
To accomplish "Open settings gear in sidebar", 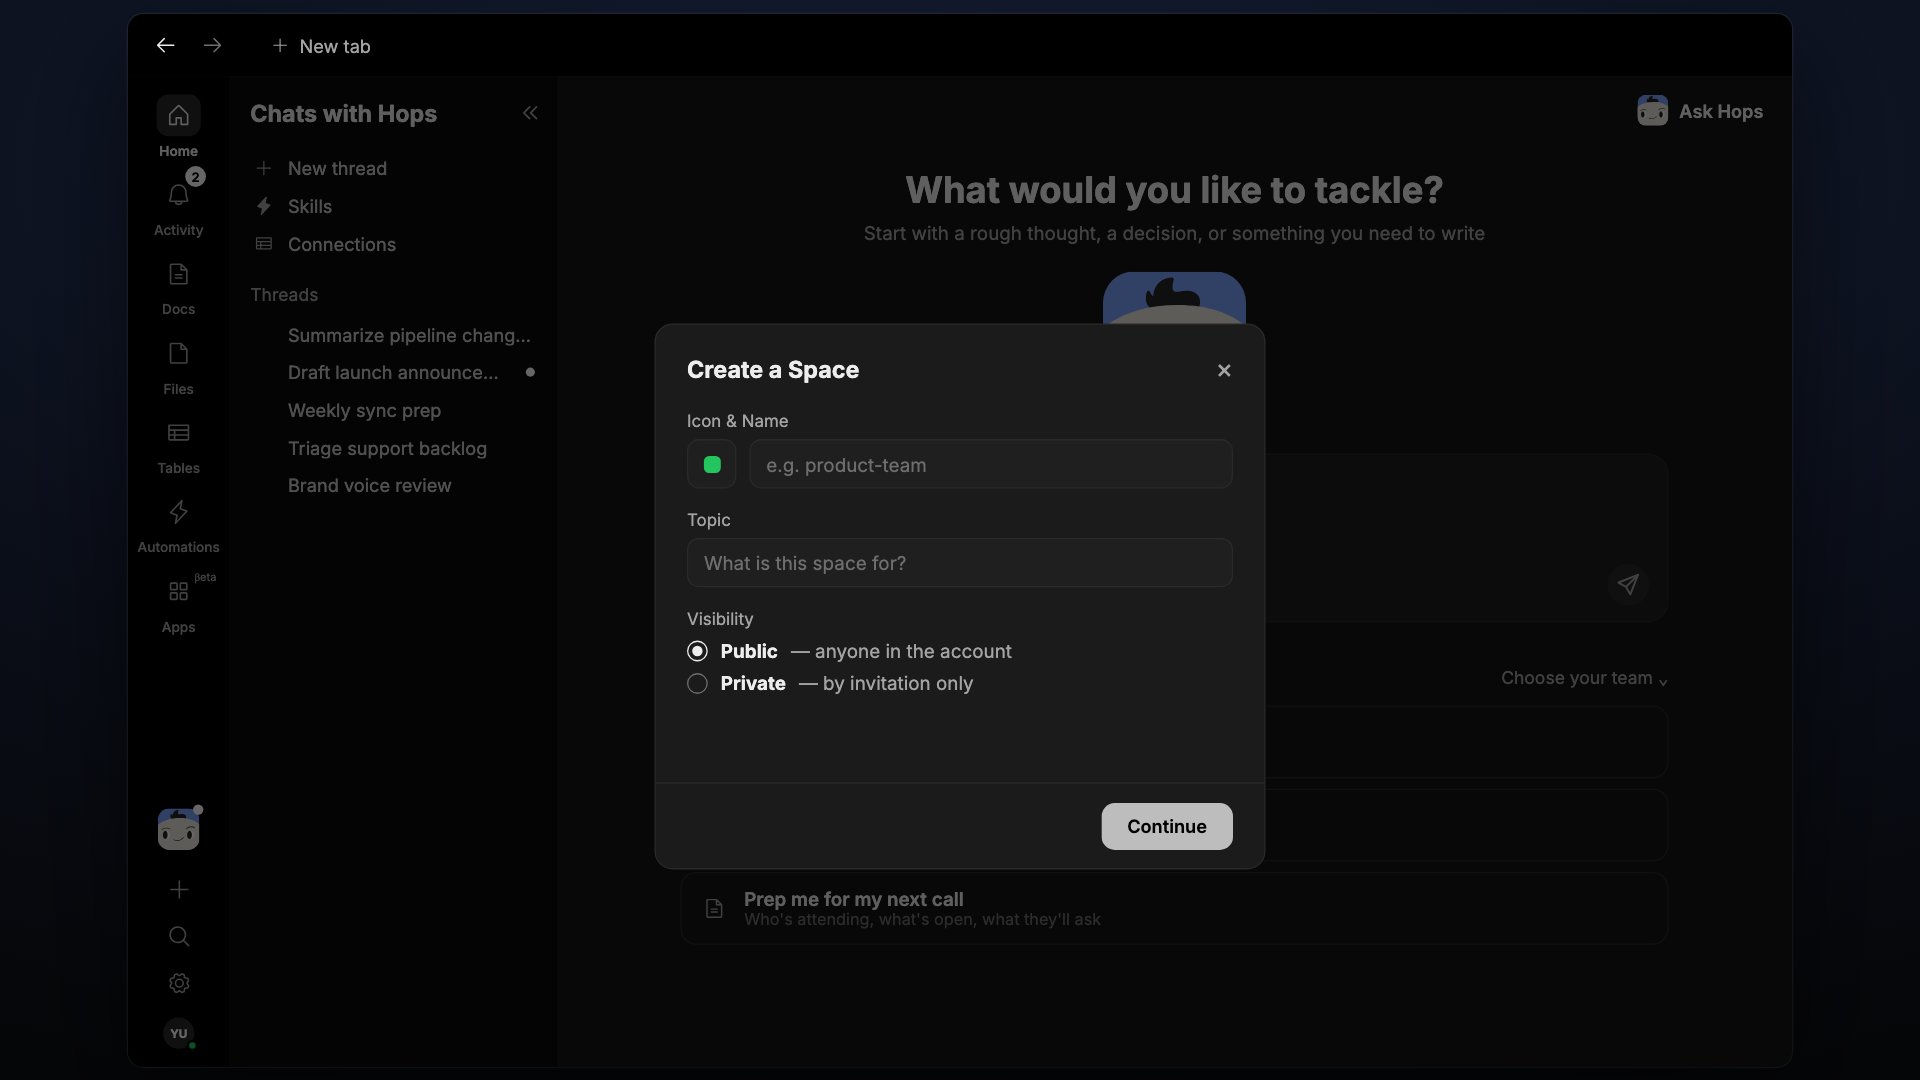I will (x=179, y=984).
